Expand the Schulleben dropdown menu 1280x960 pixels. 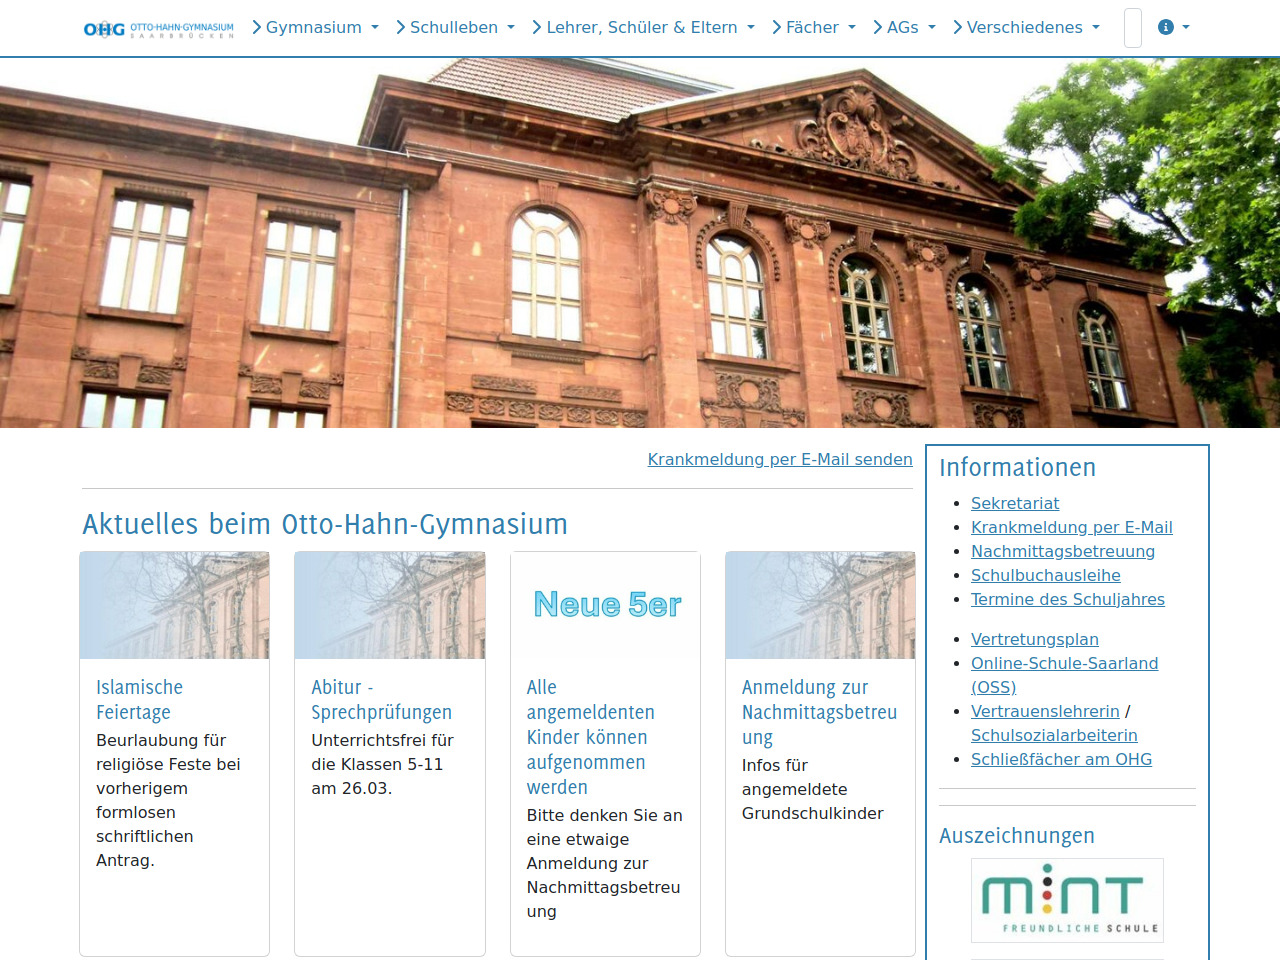[x=455, y=27]
